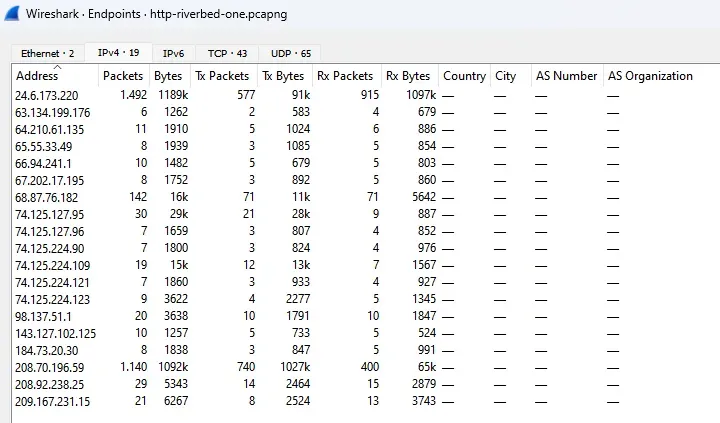This screenshot has height=423, width=720.
Task: Click Rx Packets value 915
Action: (x=370, y=95)
